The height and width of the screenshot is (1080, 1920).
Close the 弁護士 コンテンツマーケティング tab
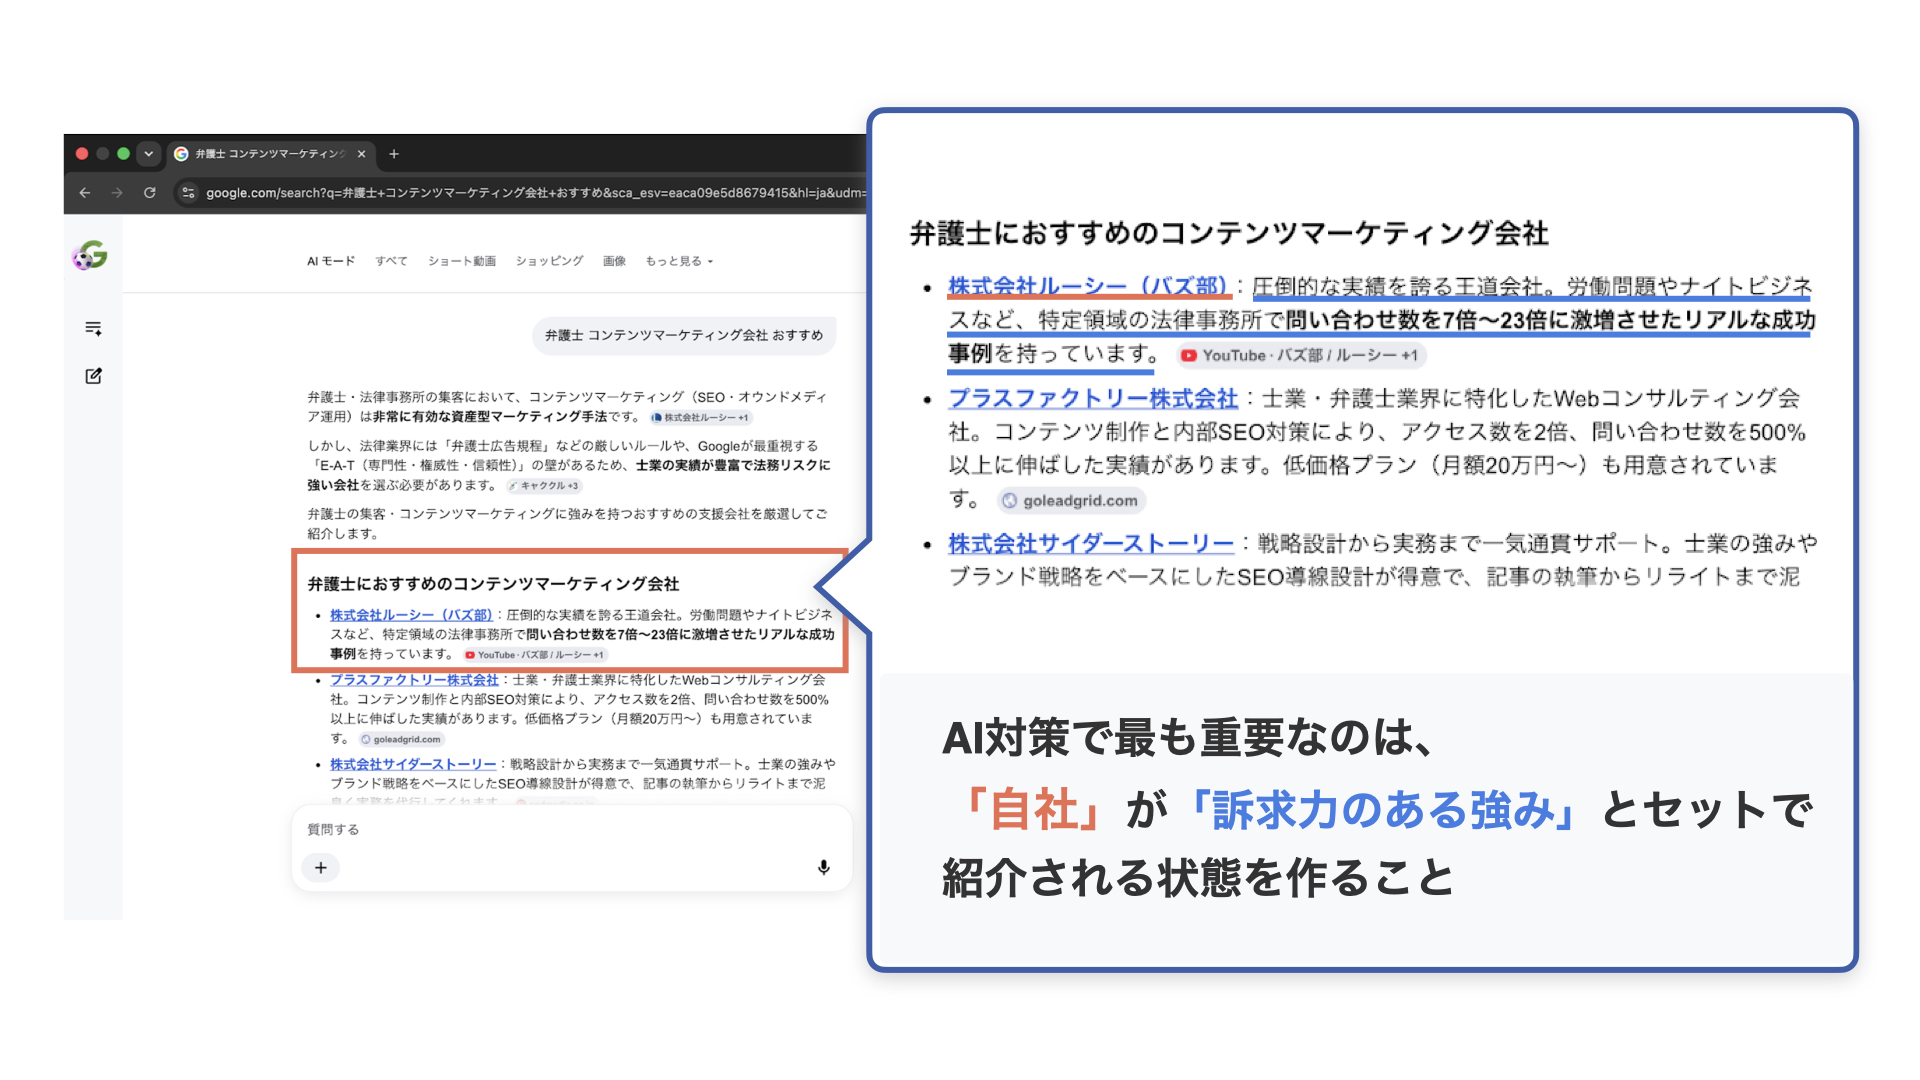361,154
